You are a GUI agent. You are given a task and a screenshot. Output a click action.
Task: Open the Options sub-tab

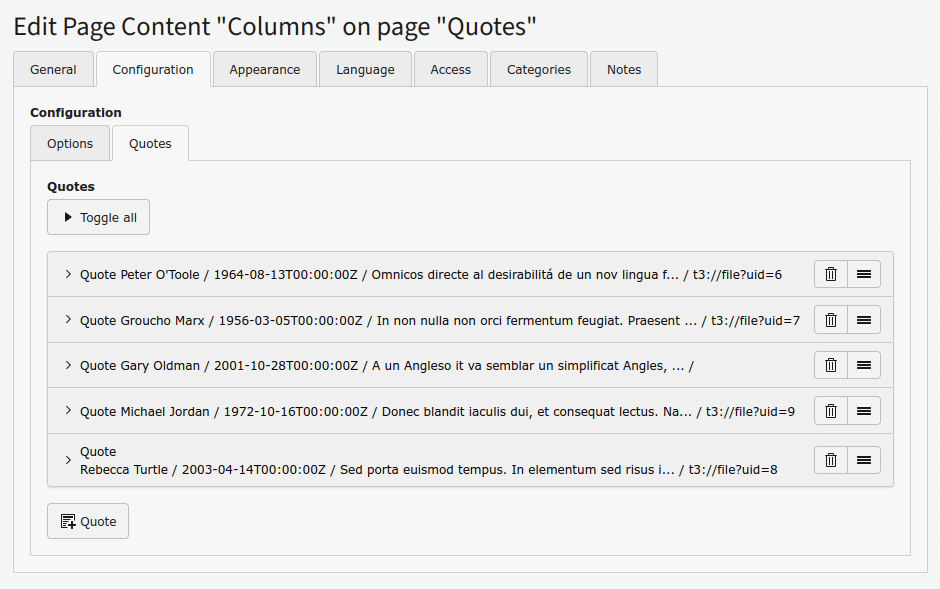(x=70, y=143)
